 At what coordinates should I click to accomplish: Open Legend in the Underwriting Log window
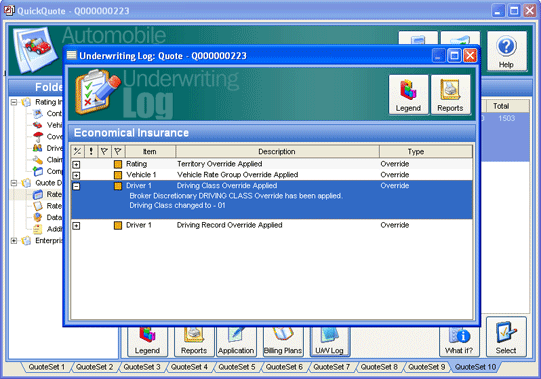pyautogui.click(x=409, y=94)
